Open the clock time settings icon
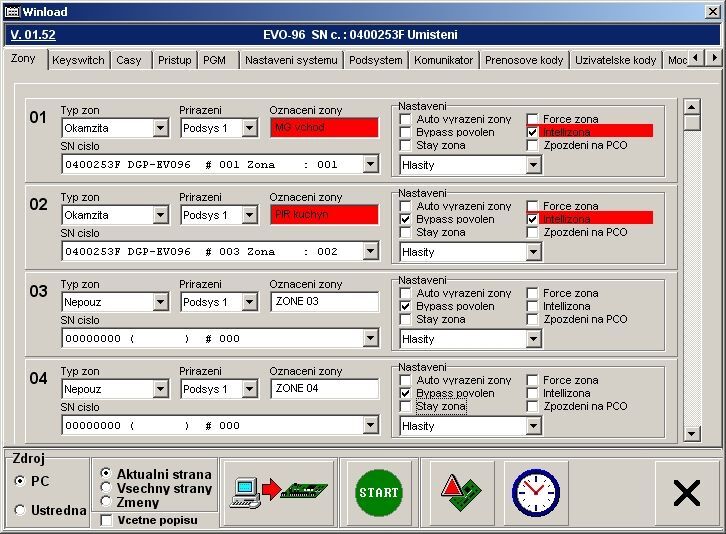726x534 pixels. (536, 492)
